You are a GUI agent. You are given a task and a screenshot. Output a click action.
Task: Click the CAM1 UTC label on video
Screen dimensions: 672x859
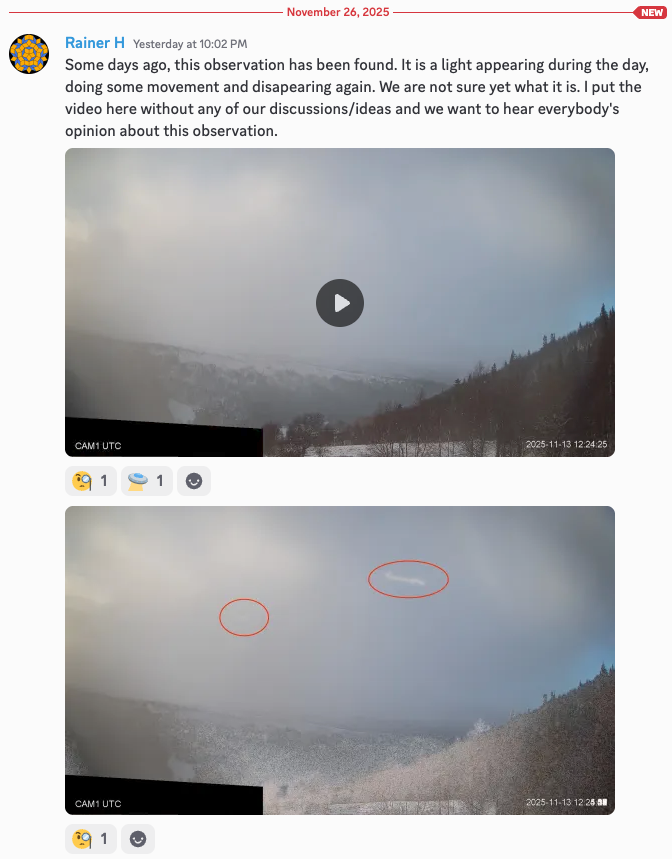pos(98,446)
